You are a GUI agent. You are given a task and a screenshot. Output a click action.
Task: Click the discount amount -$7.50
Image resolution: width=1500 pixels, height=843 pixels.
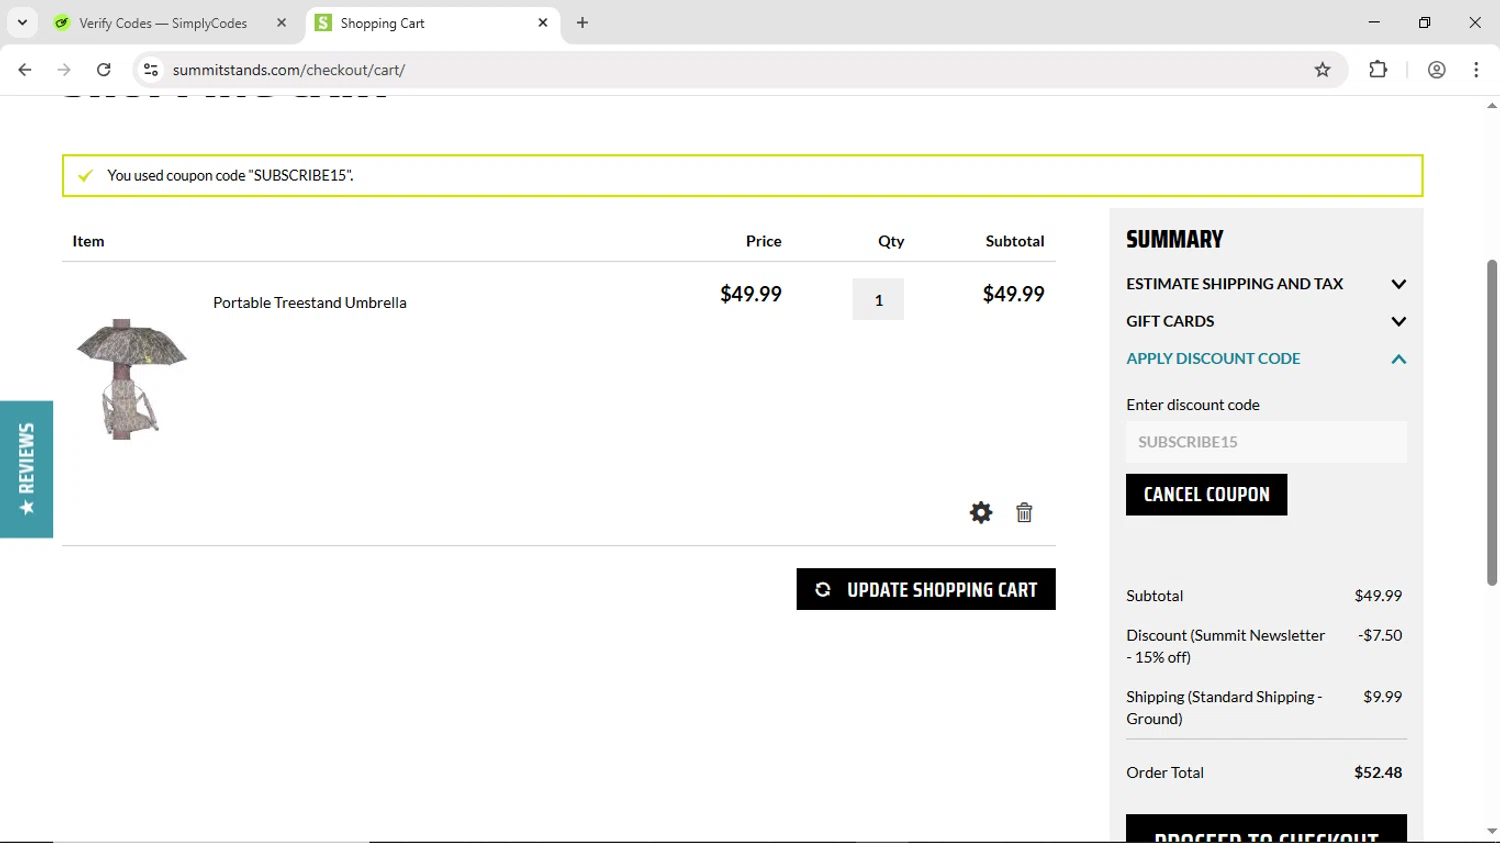coord(1380,635)
